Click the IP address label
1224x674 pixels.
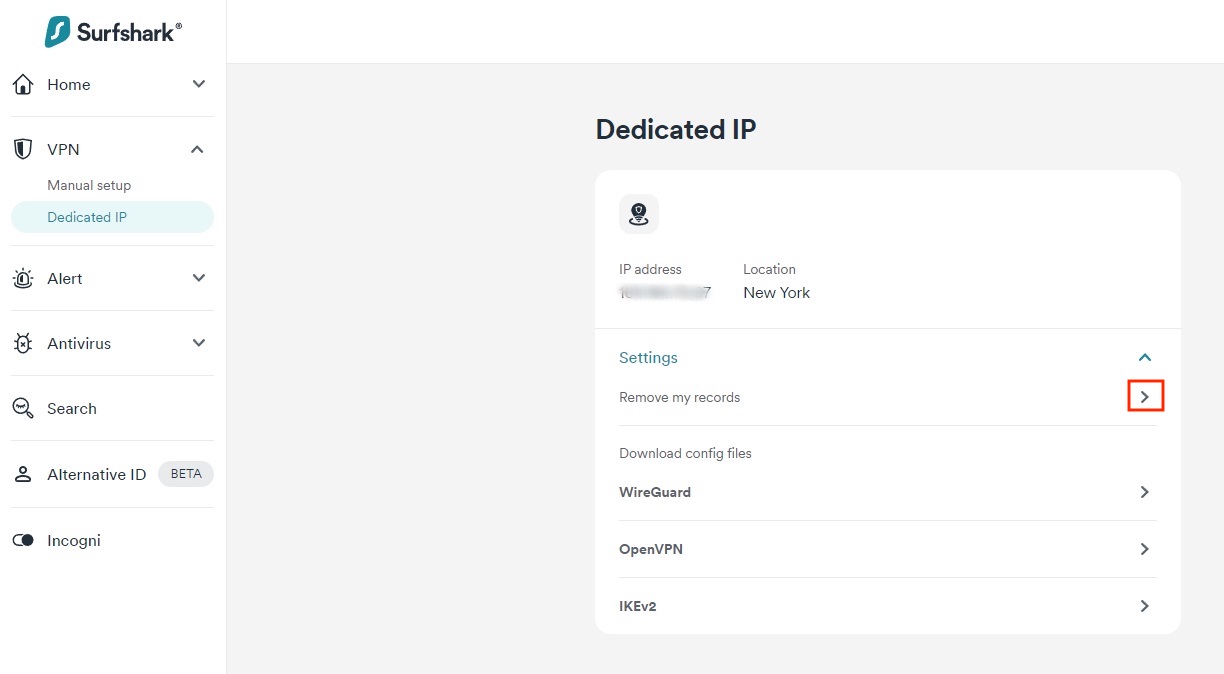[650, 269]
